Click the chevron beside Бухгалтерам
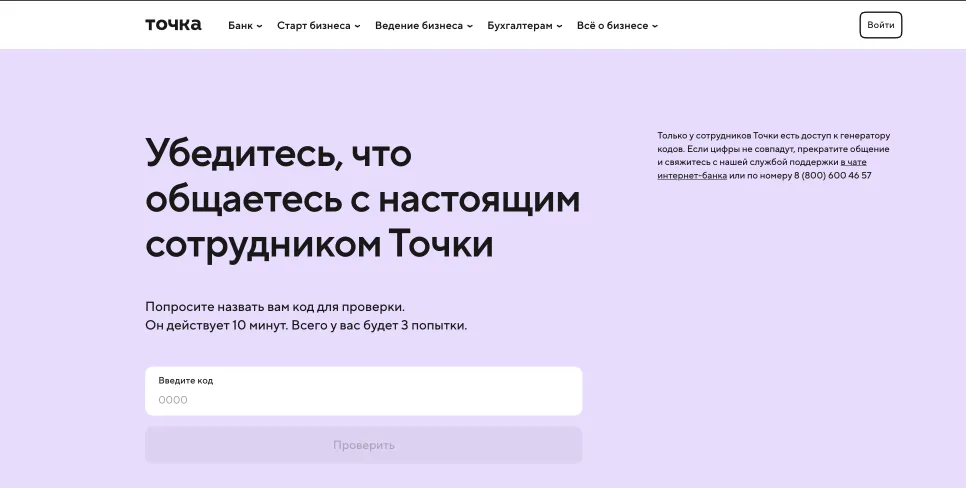The image size is (966, 488). (x=560, y=26)
